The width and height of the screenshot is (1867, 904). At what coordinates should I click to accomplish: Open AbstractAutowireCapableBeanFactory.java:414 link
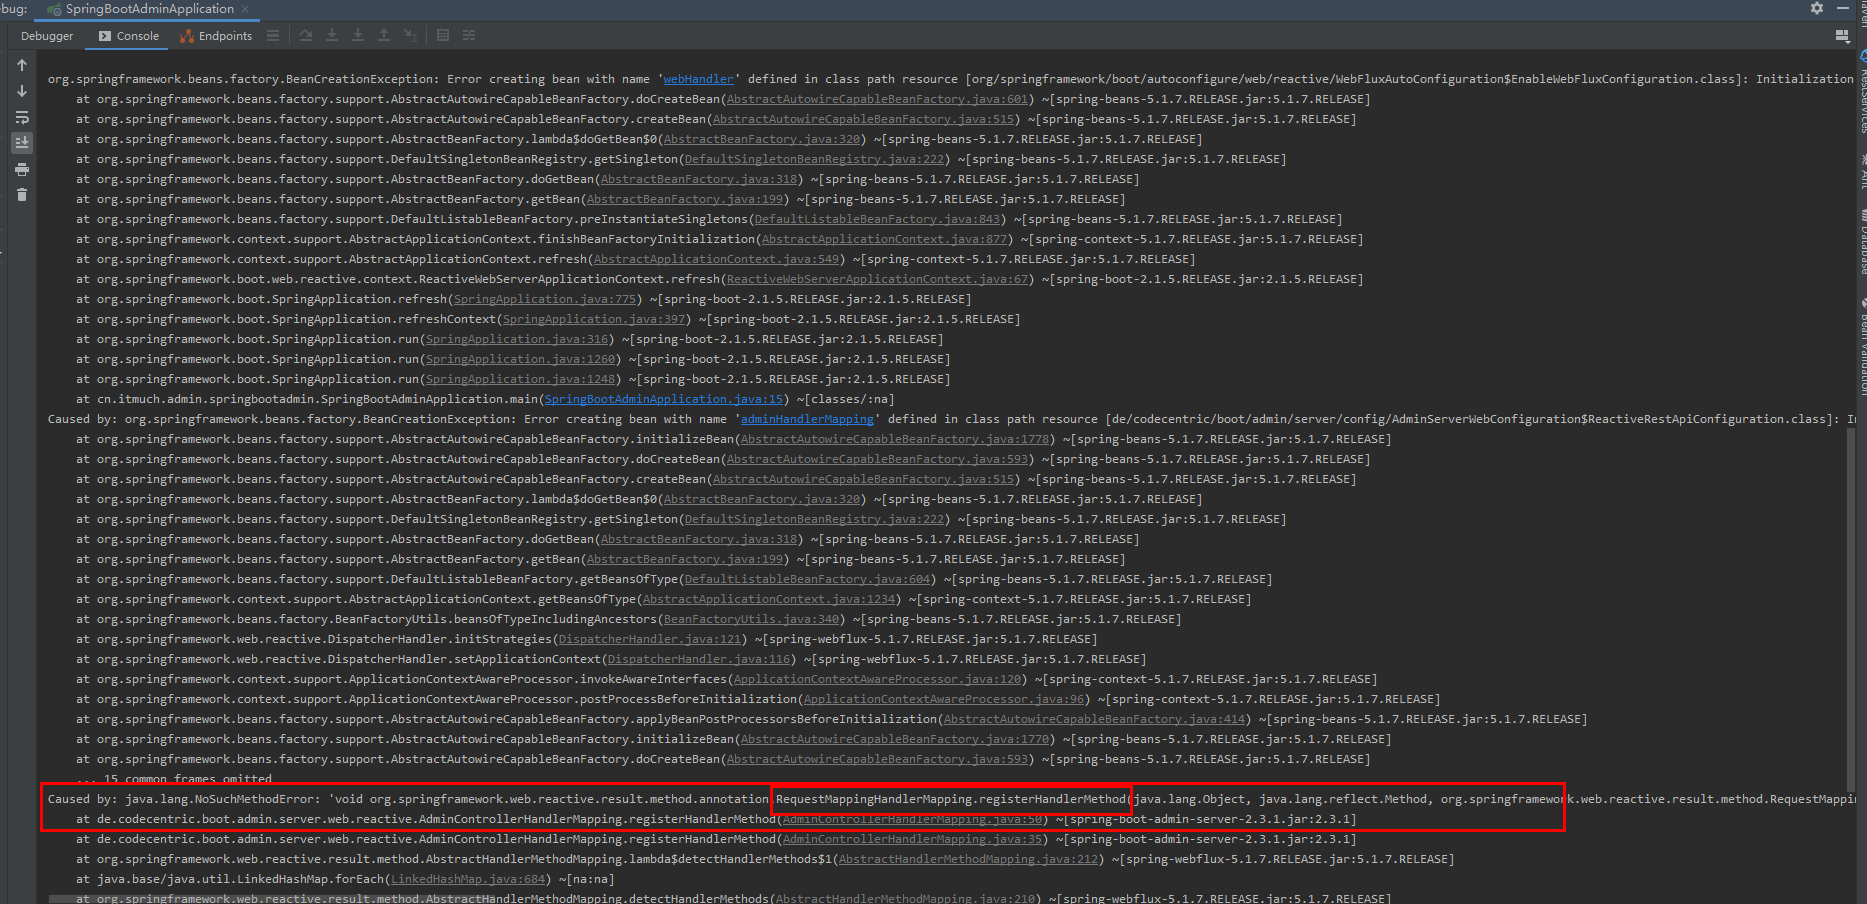coord(1095,719)
